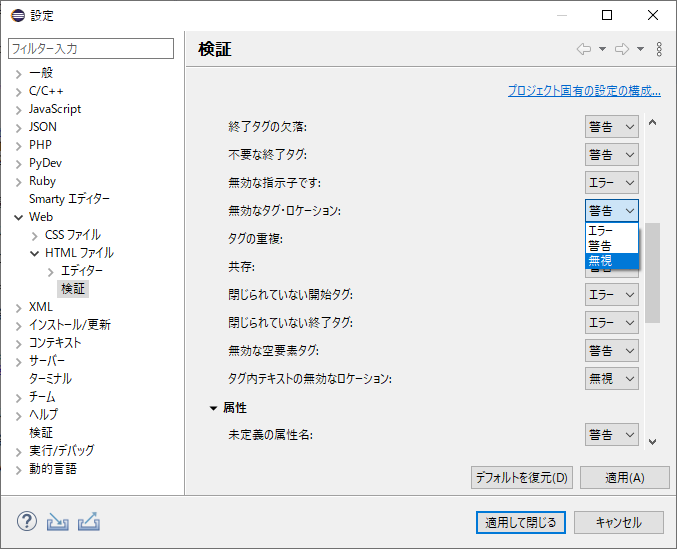Click the キャンセル button
This screenshot has width=677, height=549.
click(619, 522)
